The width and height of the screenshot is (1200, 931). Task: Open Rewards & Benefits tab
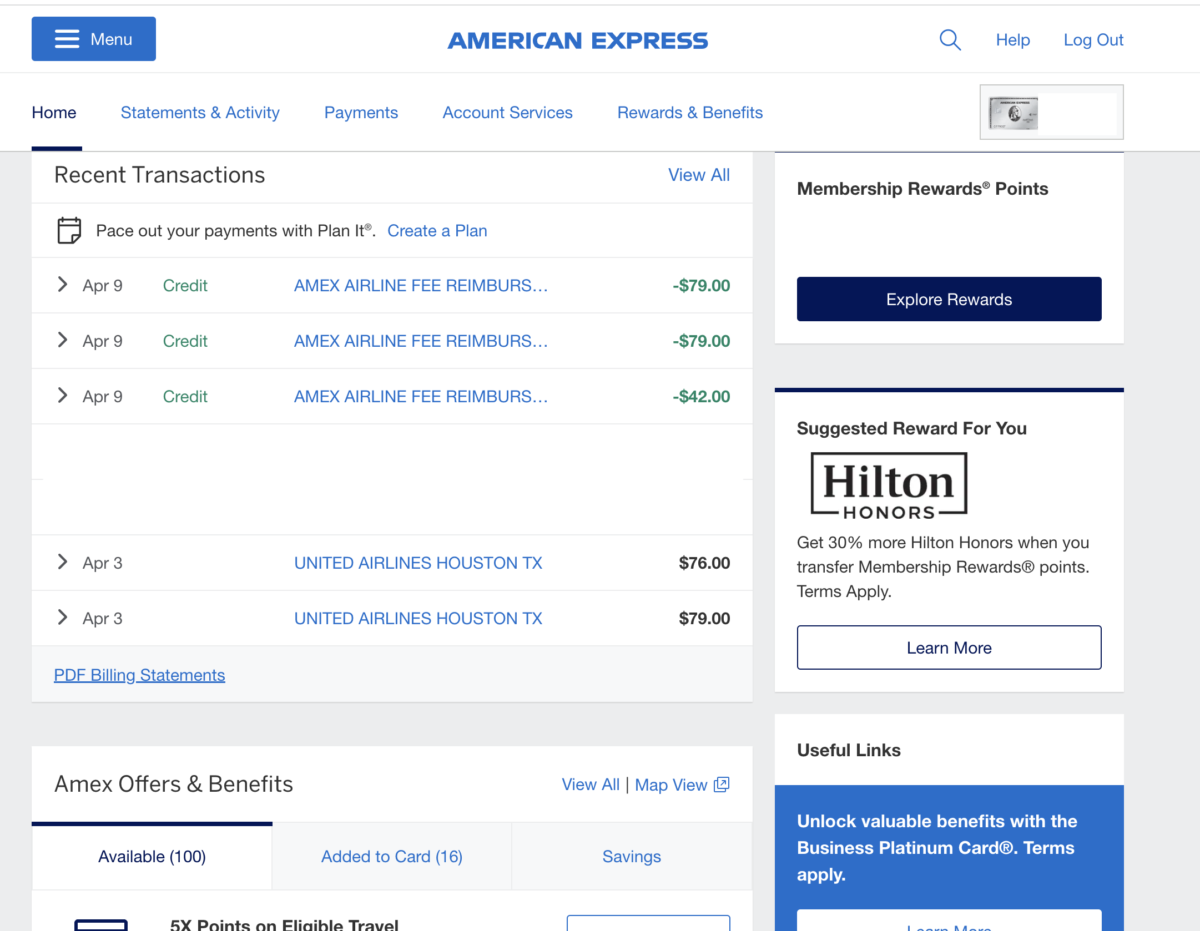tap(690, 113)
